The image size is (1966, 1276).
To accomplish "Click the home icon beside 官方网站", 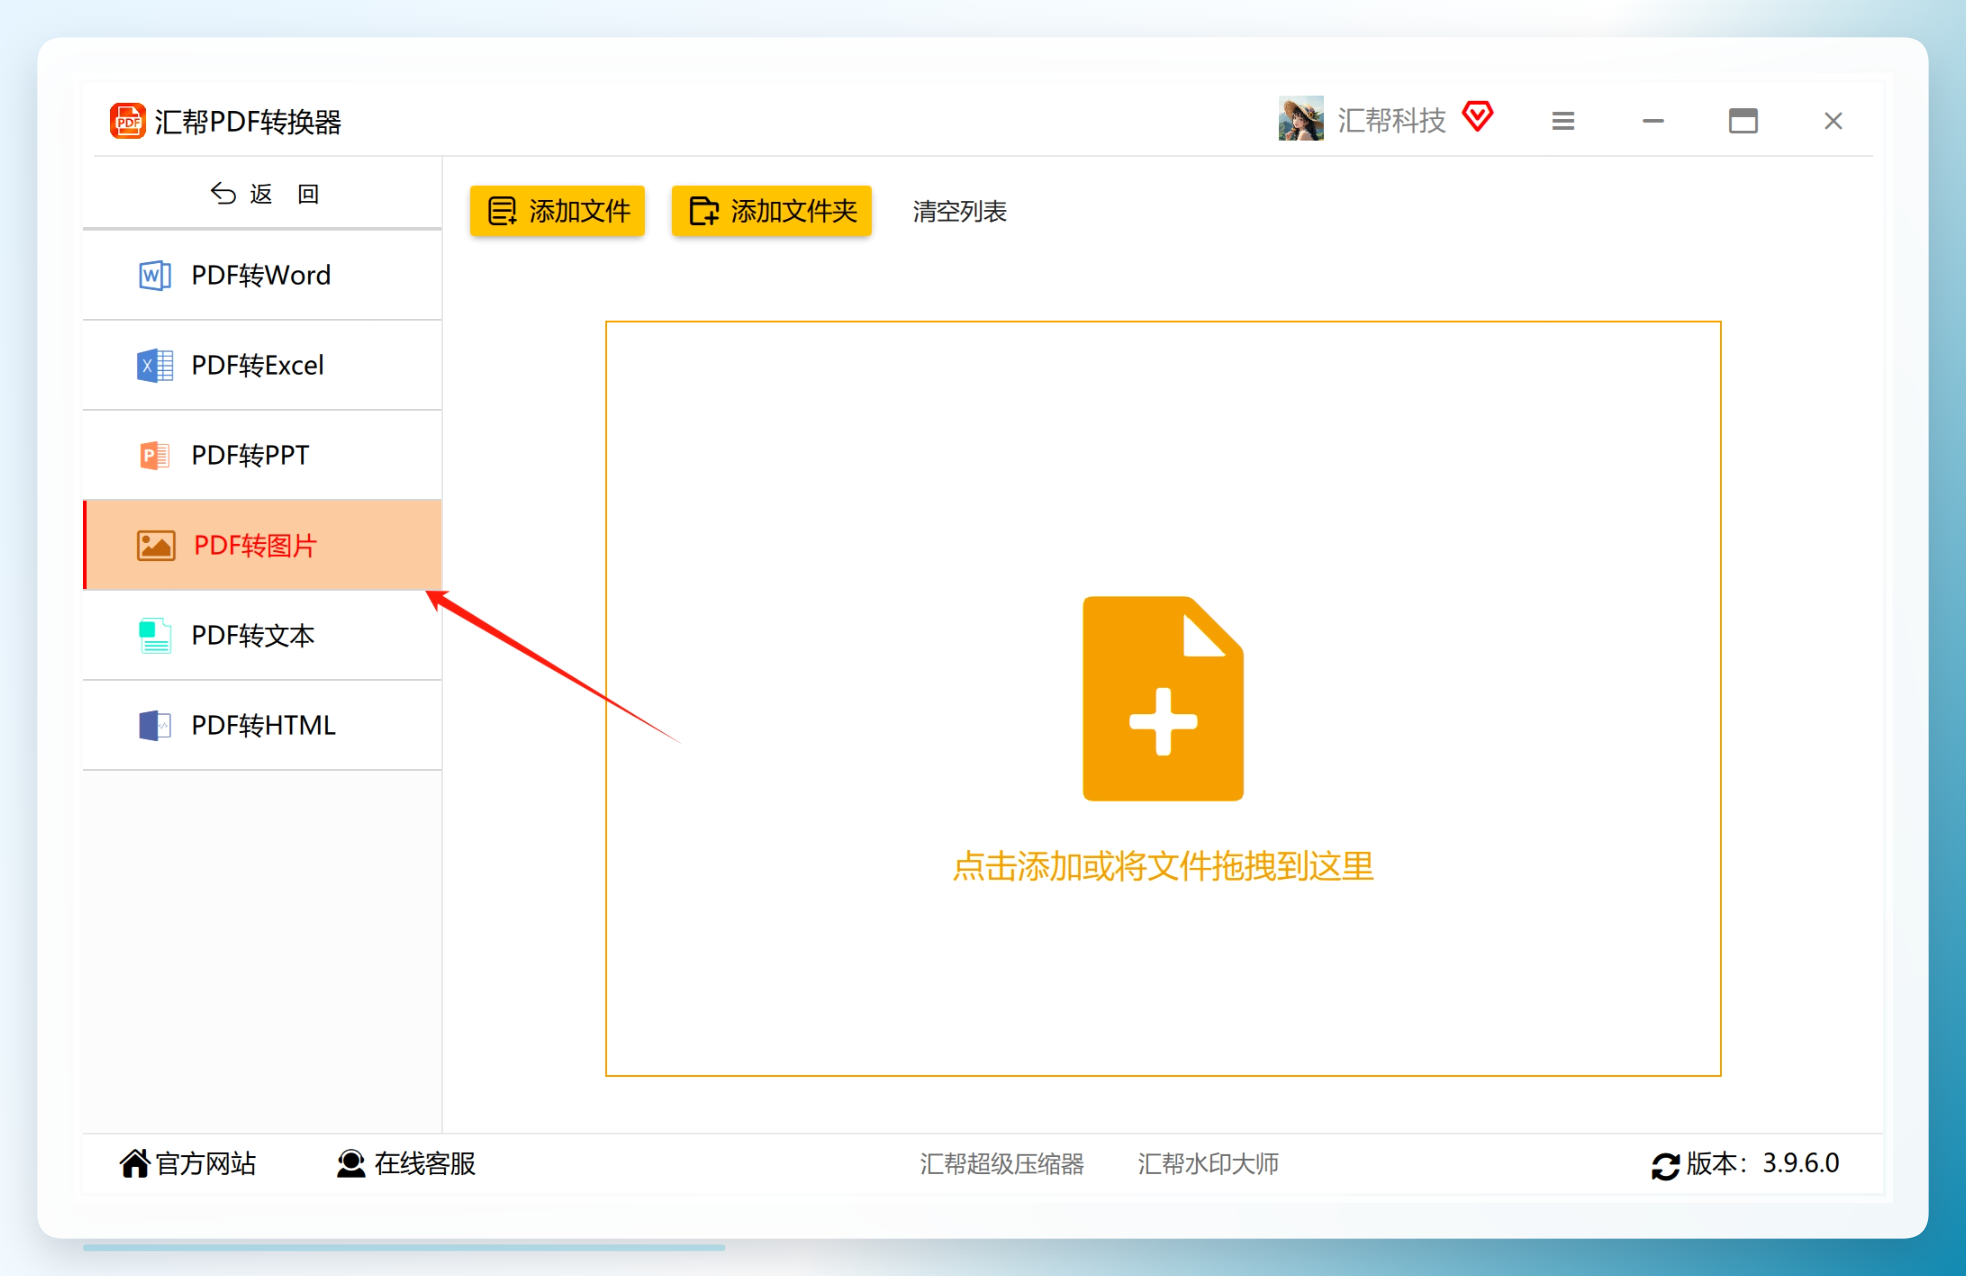I will click(x=135, y=1163).
